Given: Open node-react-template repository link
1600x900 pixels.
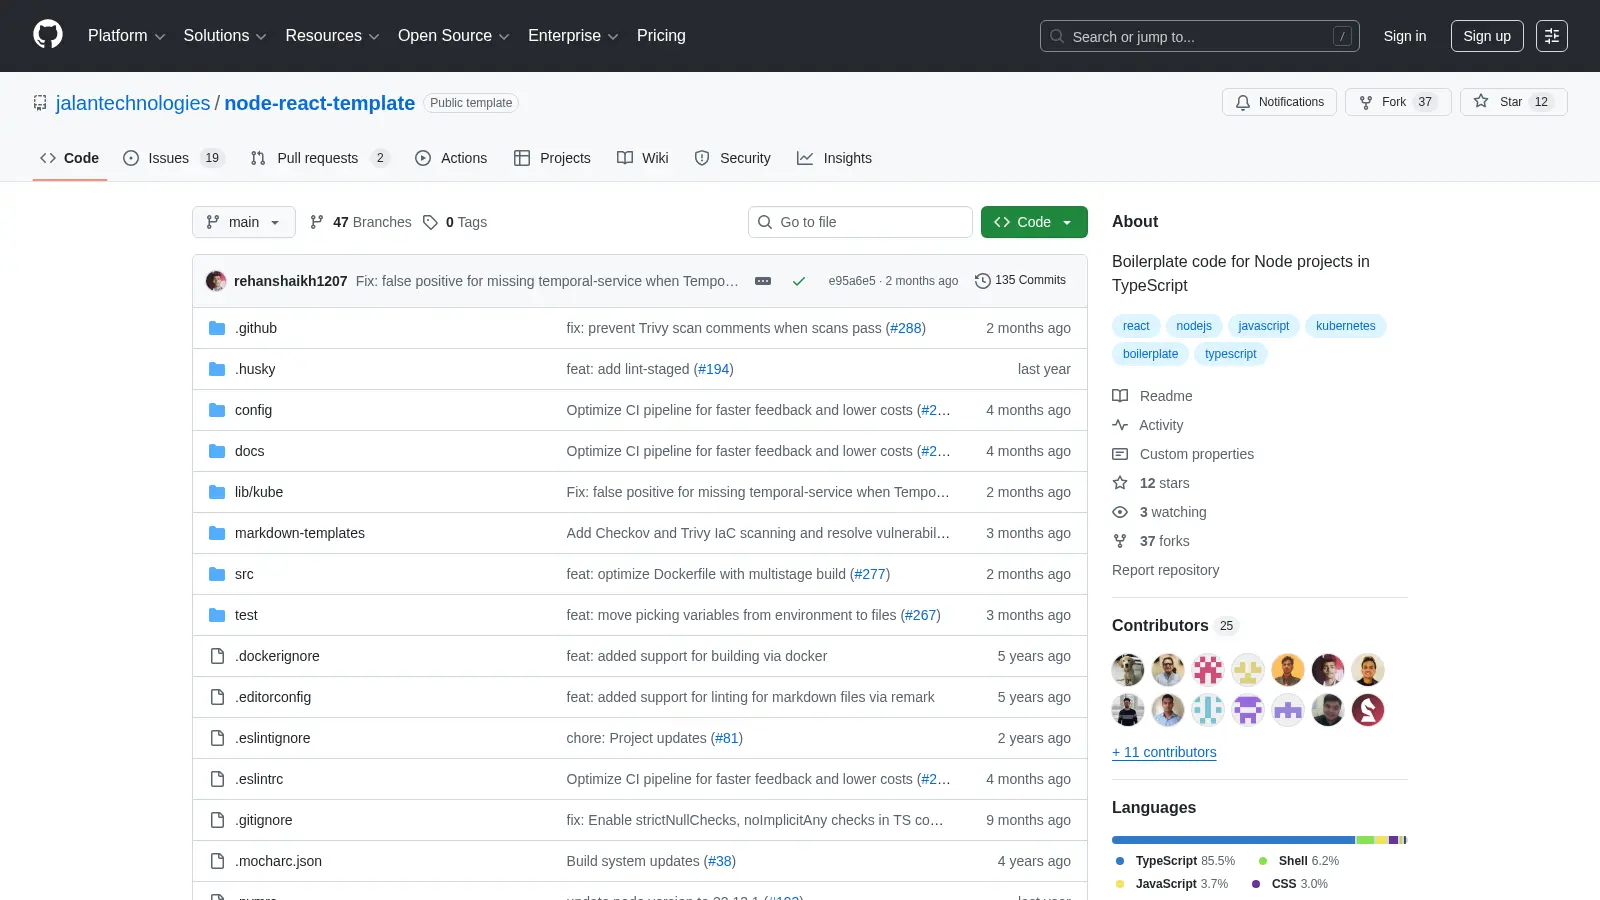Looking at the screenshot, I should click(x=320, y=103).
